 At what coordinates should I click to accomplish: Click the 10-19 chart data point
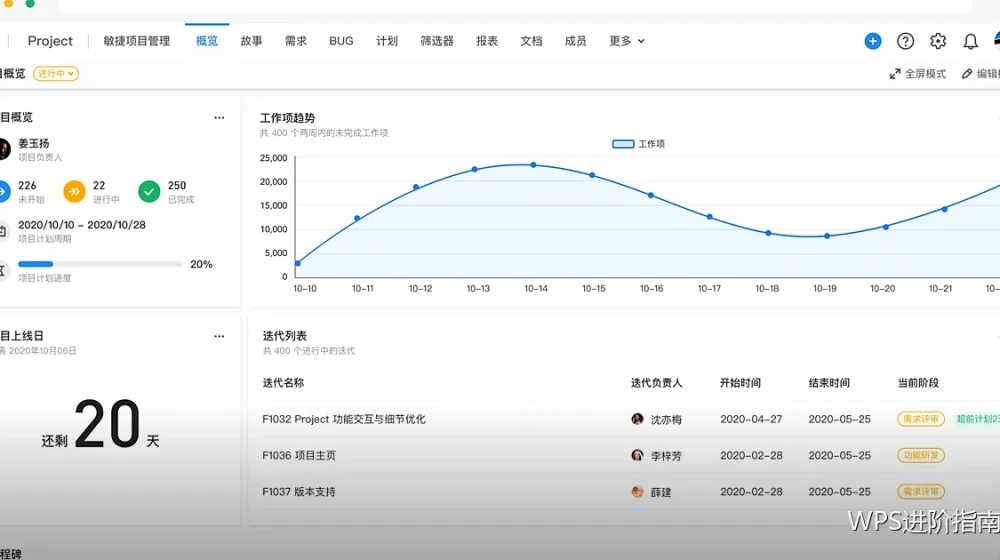[827, 236]
